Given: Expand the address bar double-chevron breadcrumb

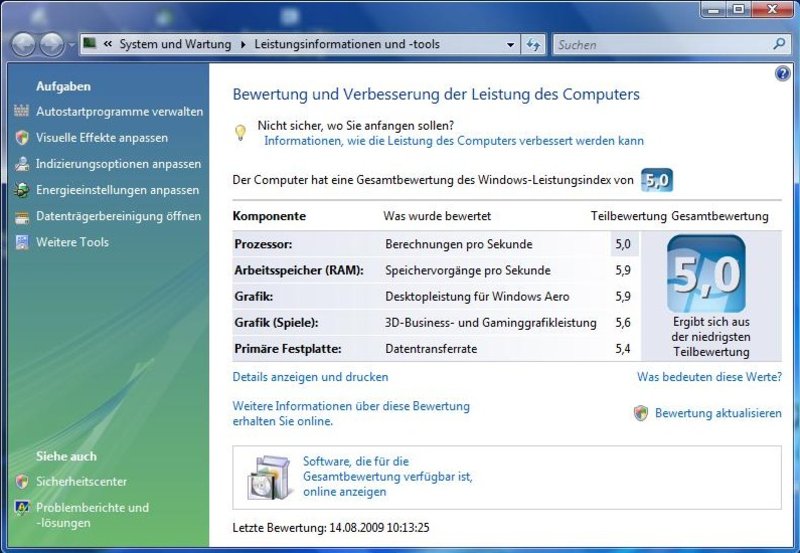Looking at the screenshot, I should pos(107,44).
